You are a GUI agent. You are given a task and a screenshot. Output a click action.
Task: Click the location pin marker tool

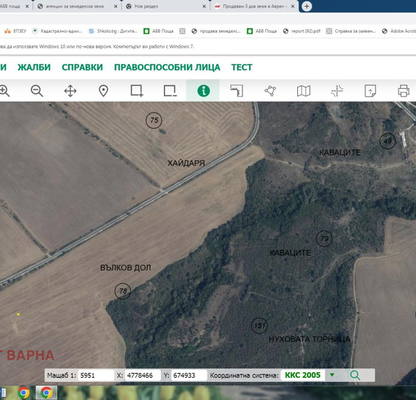pyautogui.click(x=103, y=91)
